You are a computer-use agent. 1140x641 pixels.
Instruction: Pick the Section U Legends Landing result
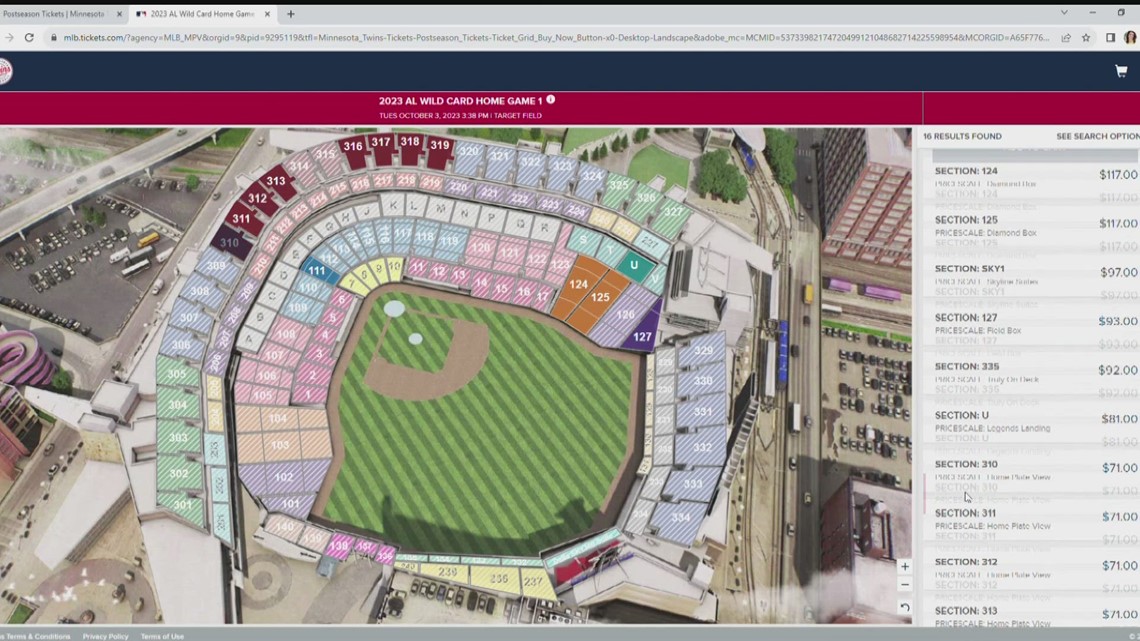(x=1030, y=422)
